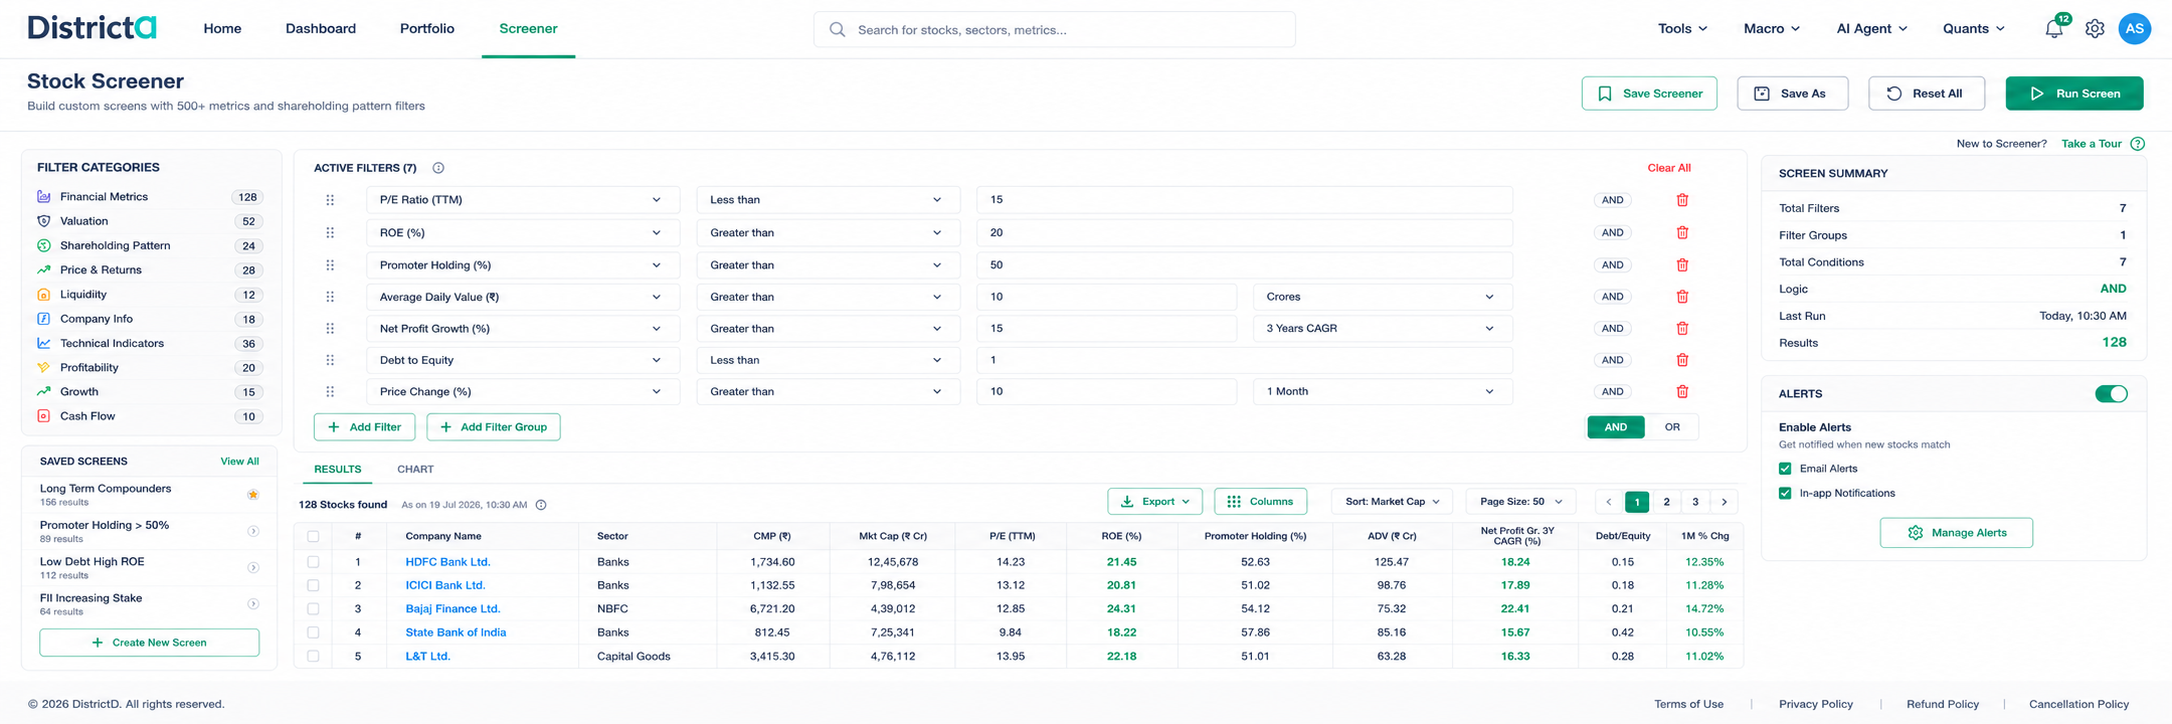The image size is (2172, 724).
Task: Switch filter logic to OR
Action: point(1672,427)
